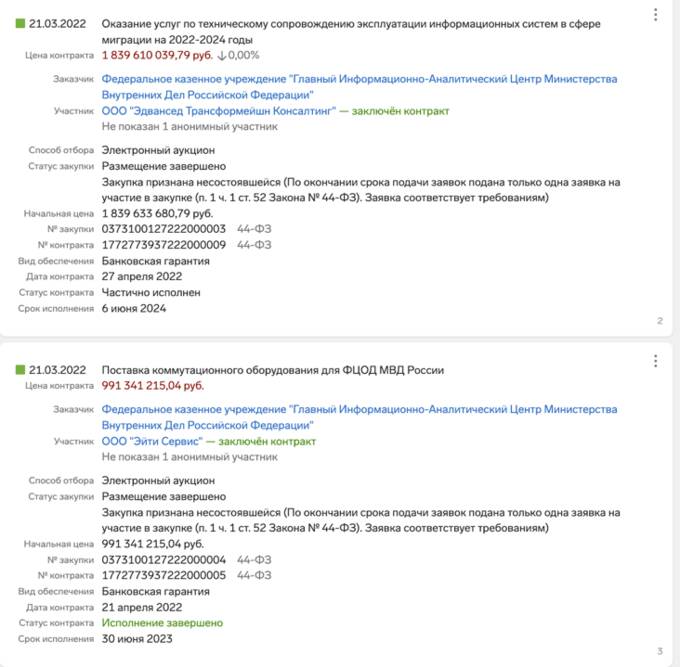Open the customer link in the switching equipment card
680x667 pixels.
point(359,417)
